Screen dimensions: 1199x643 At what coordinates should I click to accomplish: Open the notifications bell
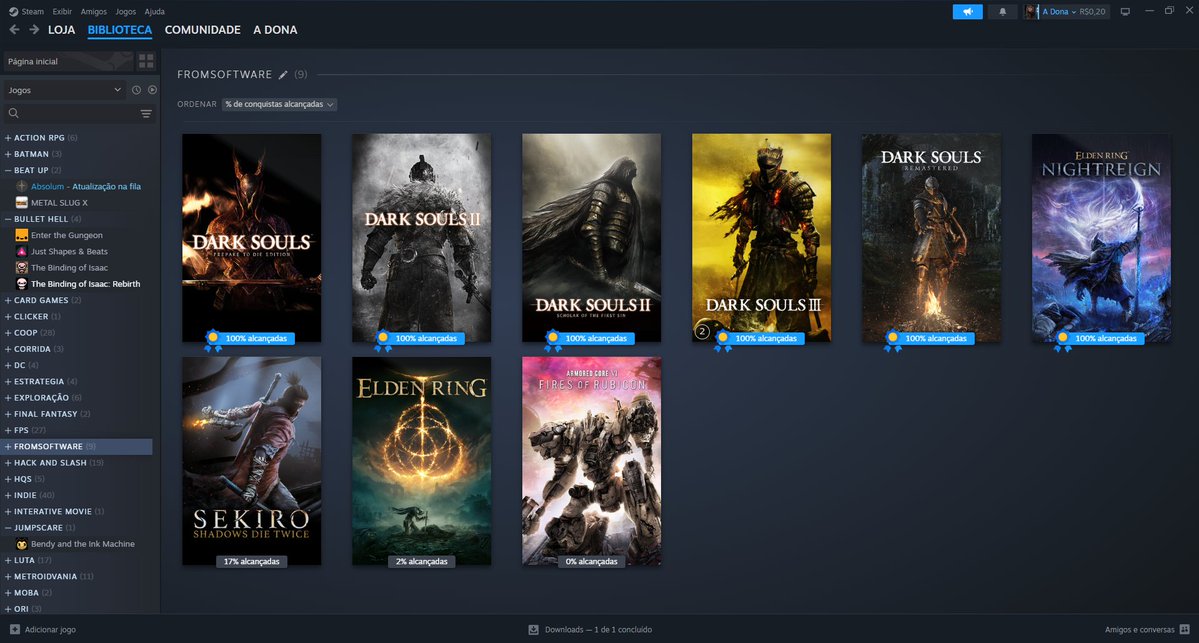1002,11
